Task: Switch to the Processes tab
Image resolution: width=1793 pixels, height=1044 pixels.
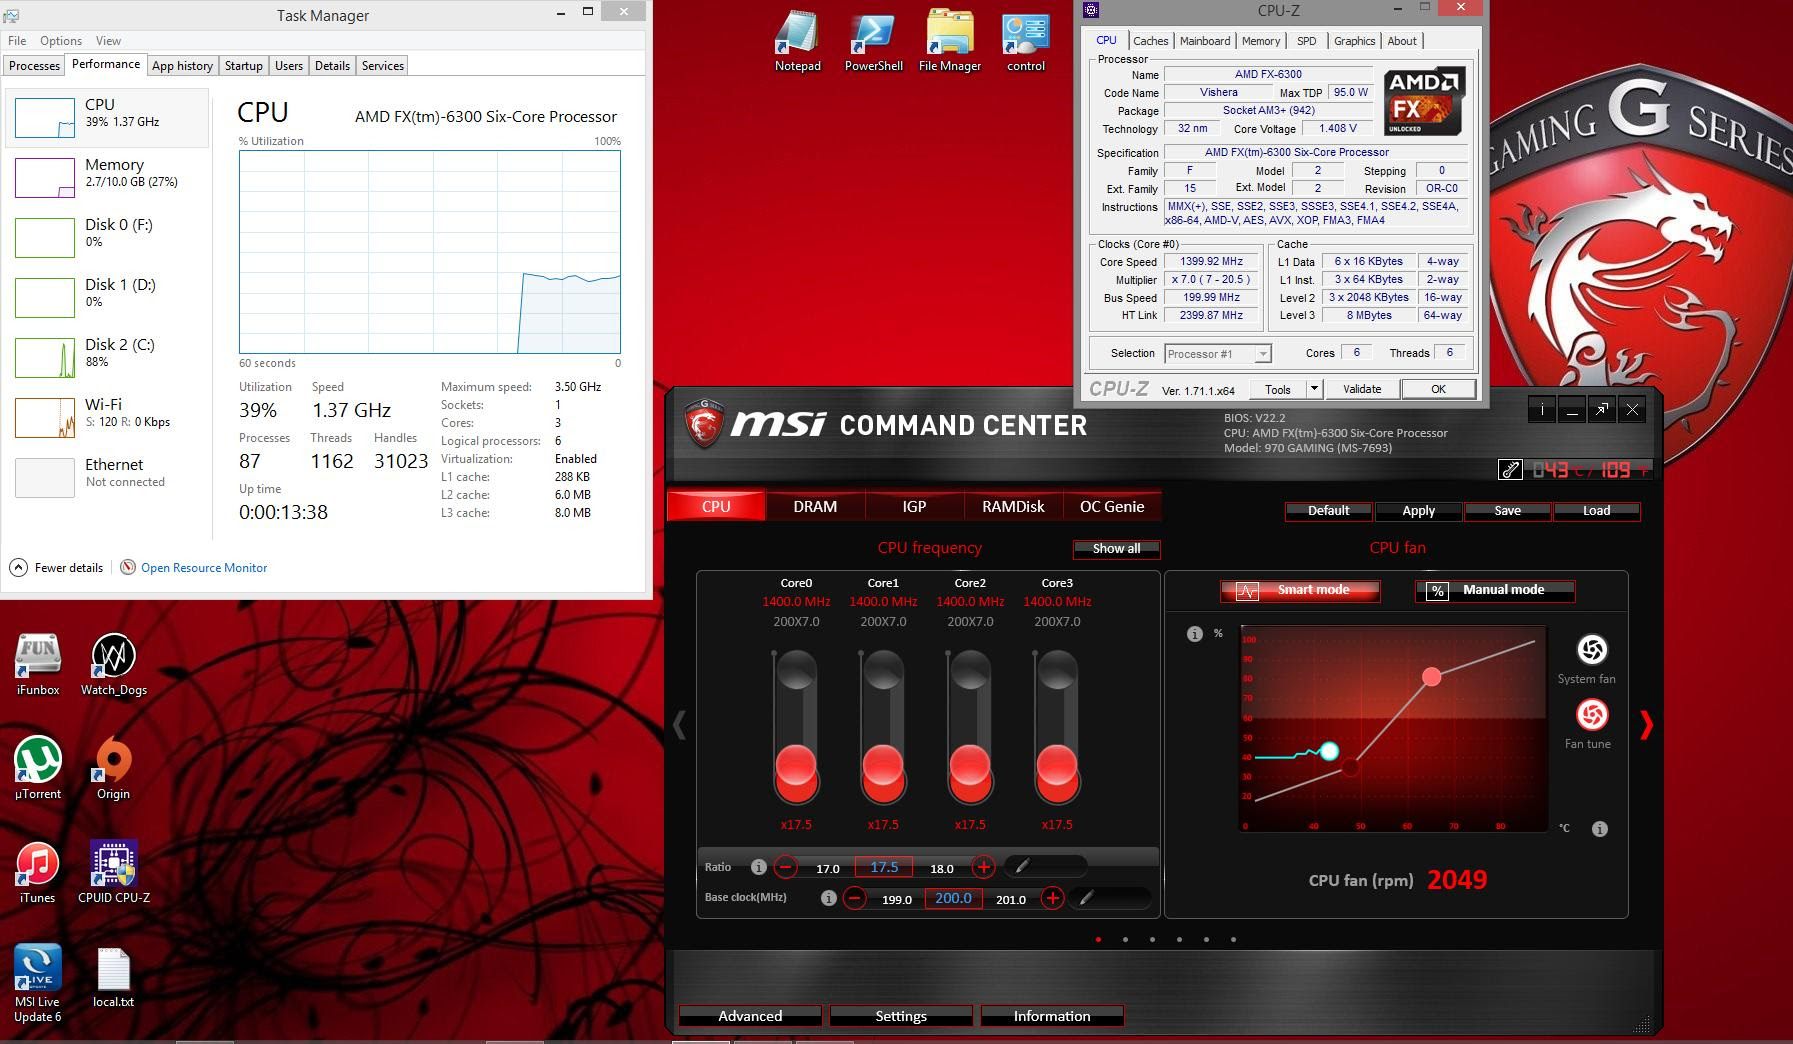Action: (x=34, y=66)
